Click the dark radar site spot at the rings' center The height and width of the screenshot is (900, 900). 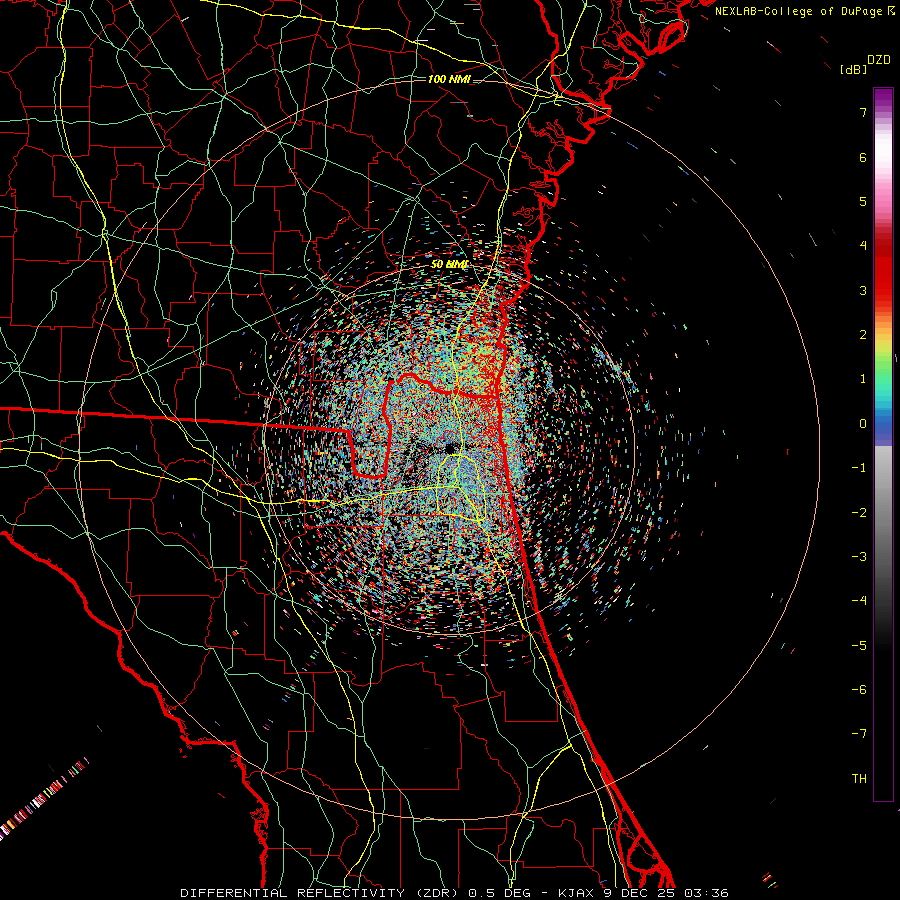(x=449, y=447)
